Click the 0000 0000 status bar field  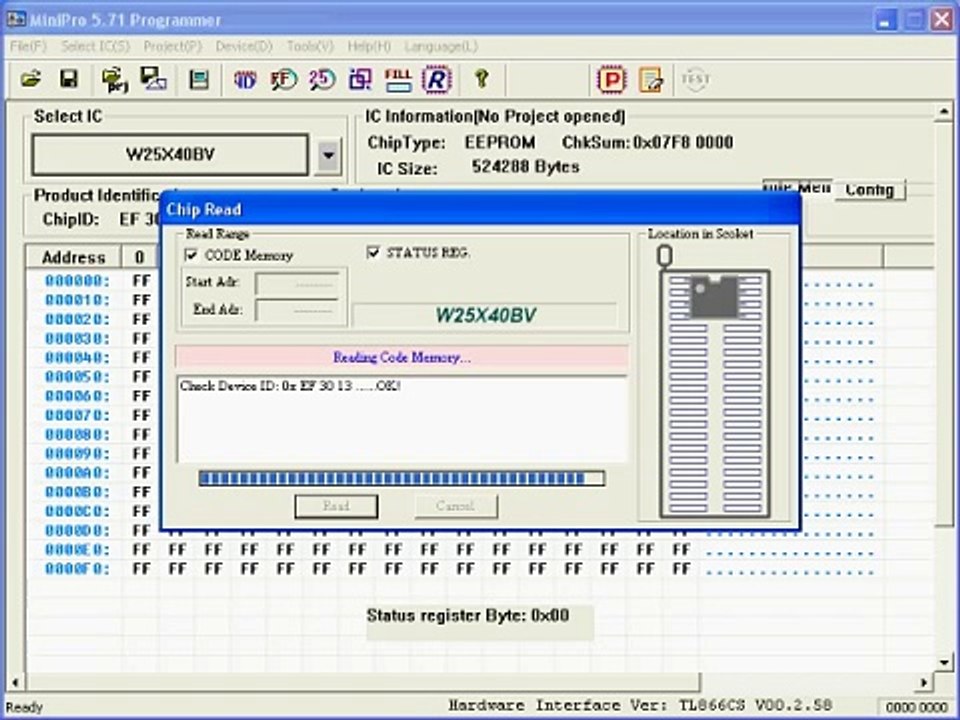[916, 707]
